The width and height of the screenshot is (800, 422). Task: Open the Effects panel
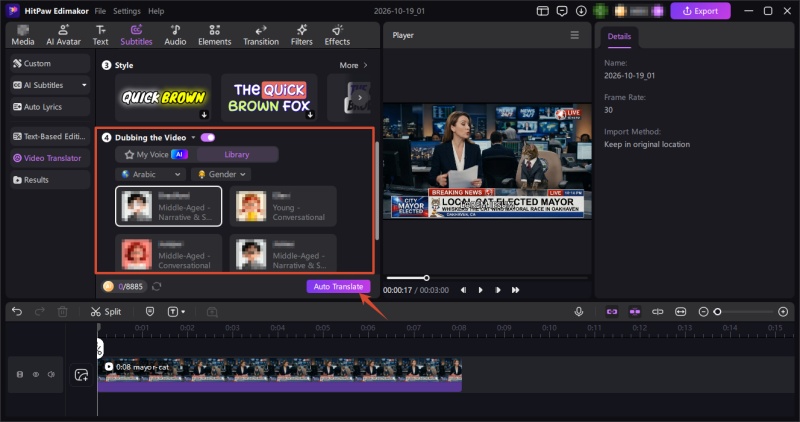pyautogui.click(x=337, y=35)
